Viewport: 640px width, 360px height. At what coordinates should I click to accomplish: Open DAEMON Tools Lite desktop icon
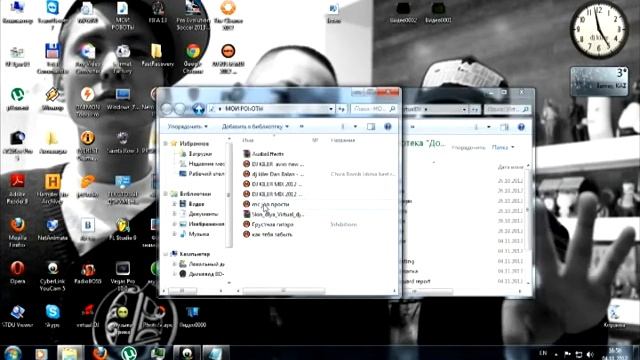pyautogui.click(x=87, y=102)
